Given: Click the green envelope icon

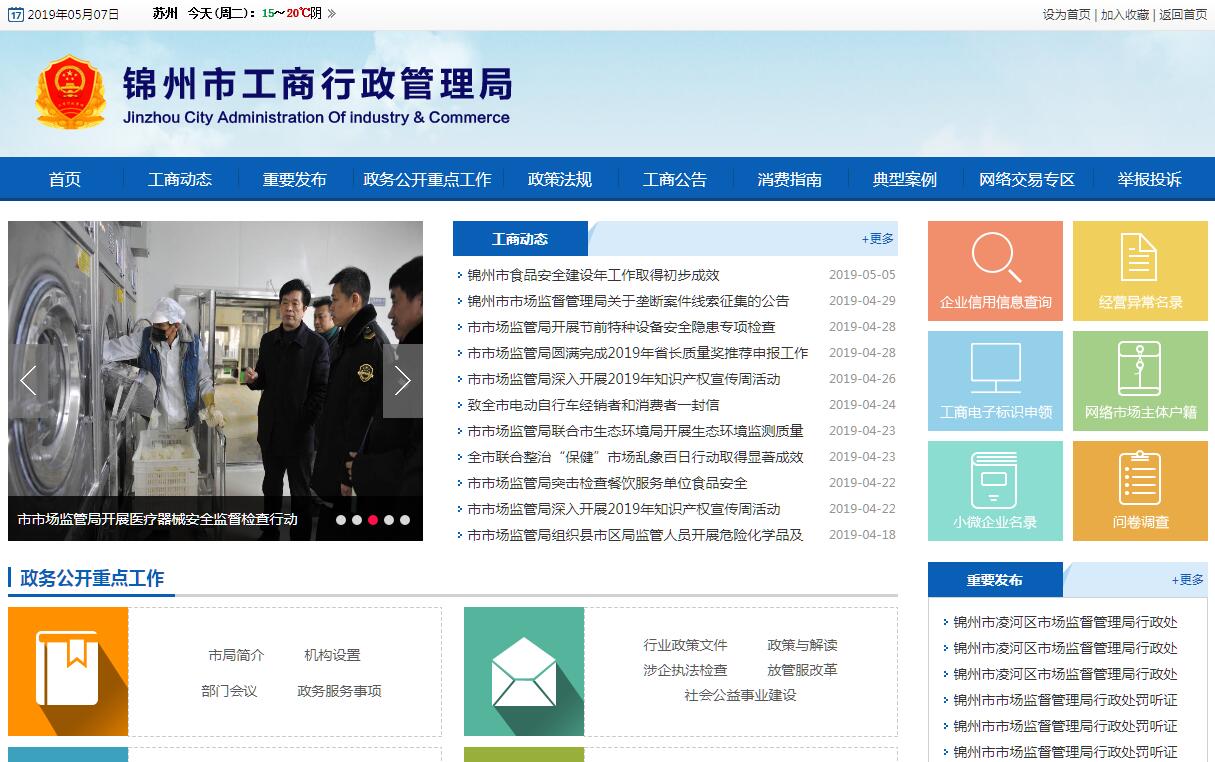Looking at the screenshot, I should tap(524, 671).
